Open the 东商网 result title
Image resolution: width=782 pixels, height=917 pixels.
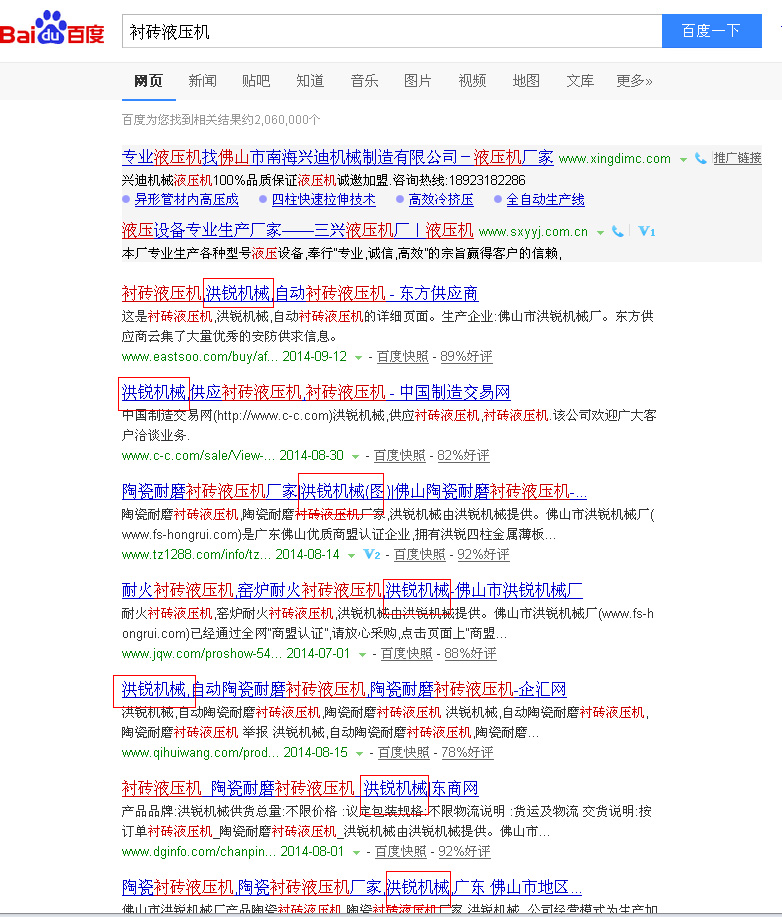(300, 788)
